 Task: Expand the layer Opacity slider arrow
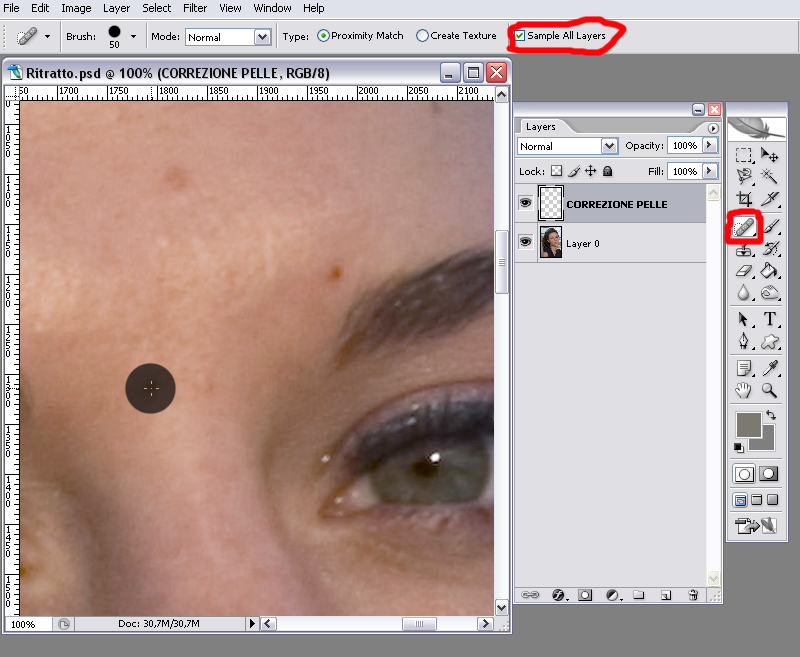[709, 146]
